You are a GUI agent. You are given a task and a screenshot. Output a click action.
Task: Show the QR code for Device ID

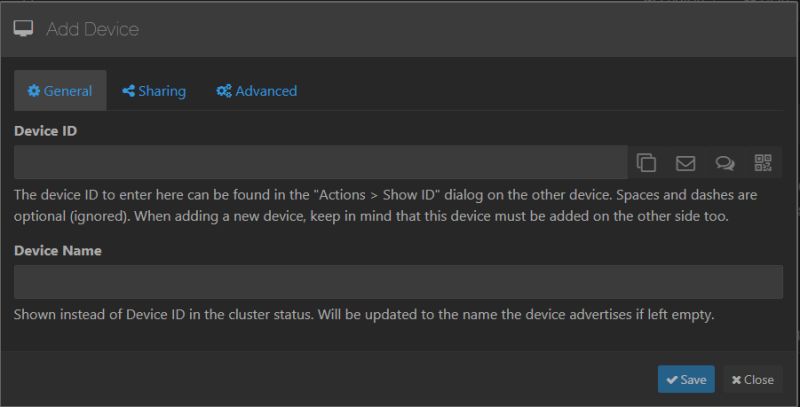pos(763,163)
